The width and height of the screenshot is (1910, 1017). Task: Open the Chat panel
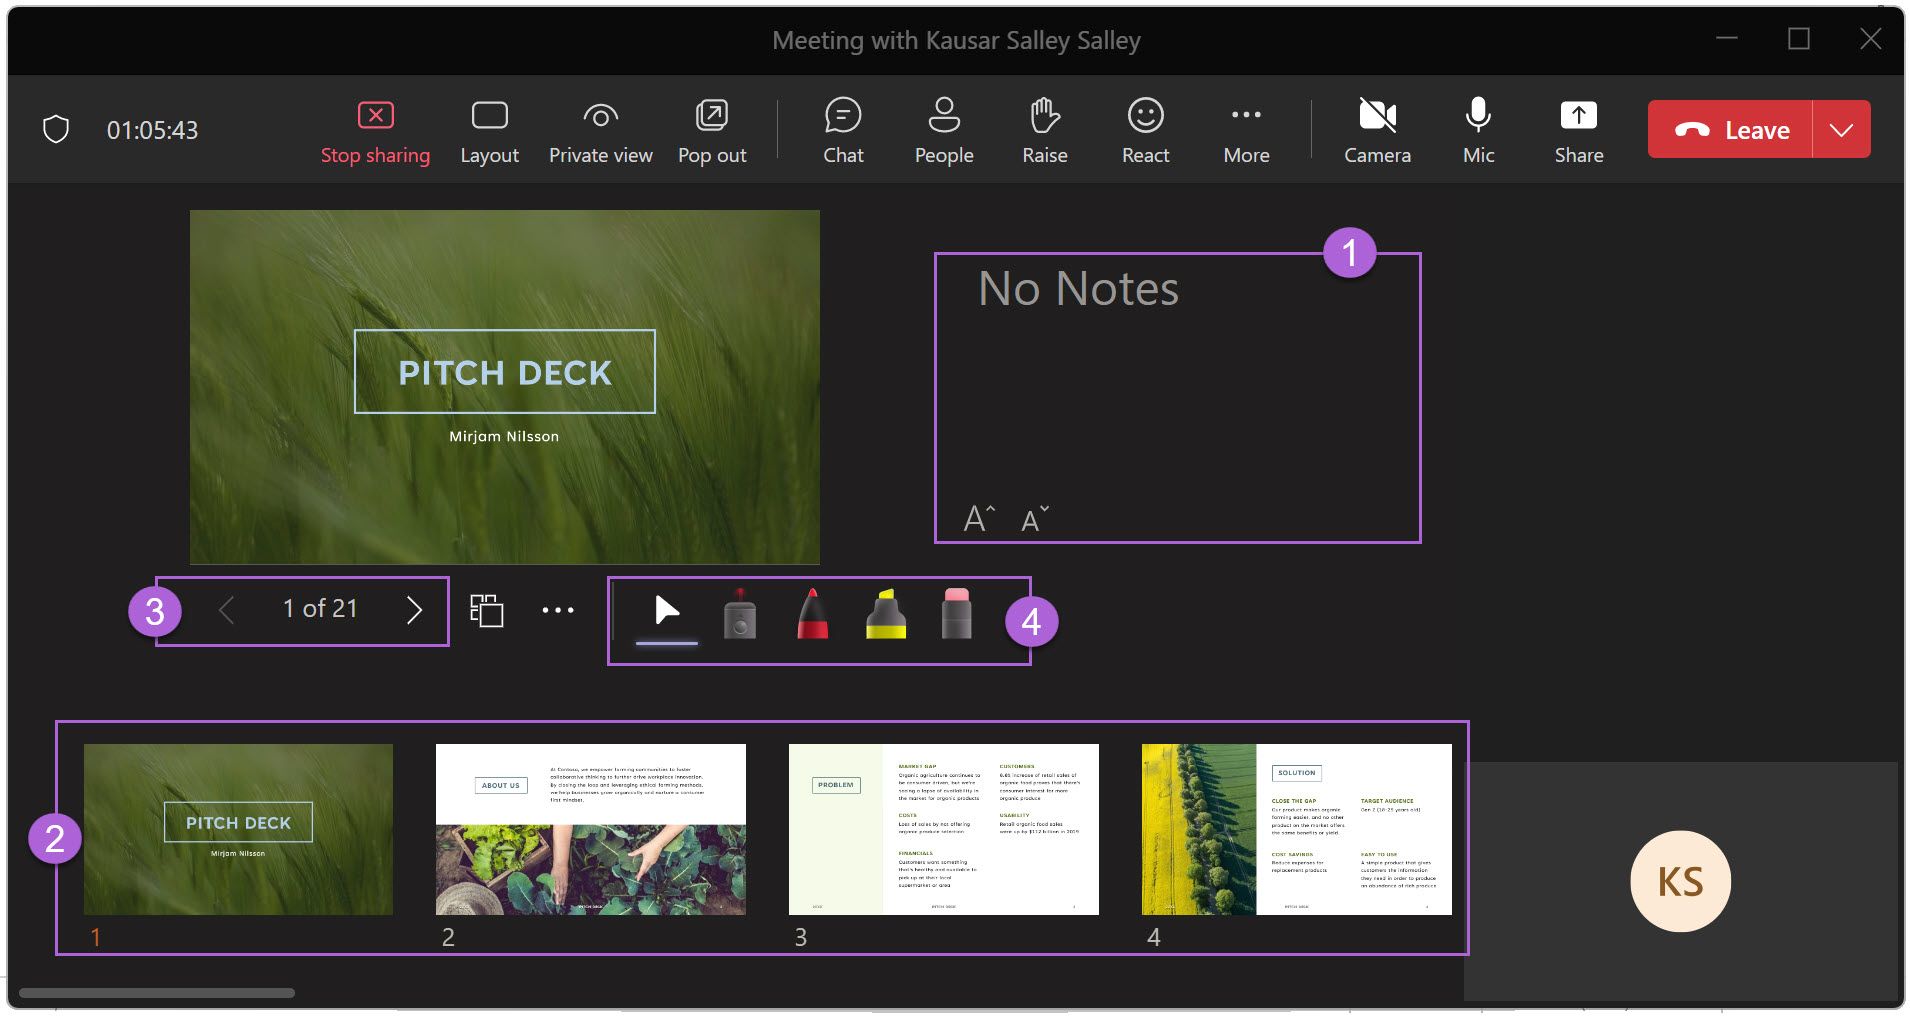pyautogui.click(x=843, y=128)
